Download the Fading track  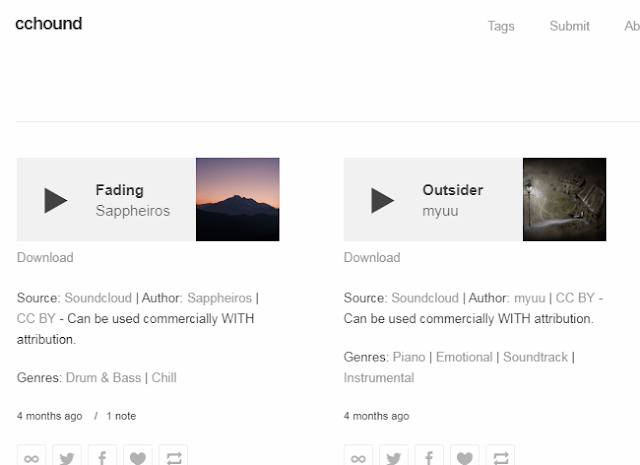coord(45,258)
